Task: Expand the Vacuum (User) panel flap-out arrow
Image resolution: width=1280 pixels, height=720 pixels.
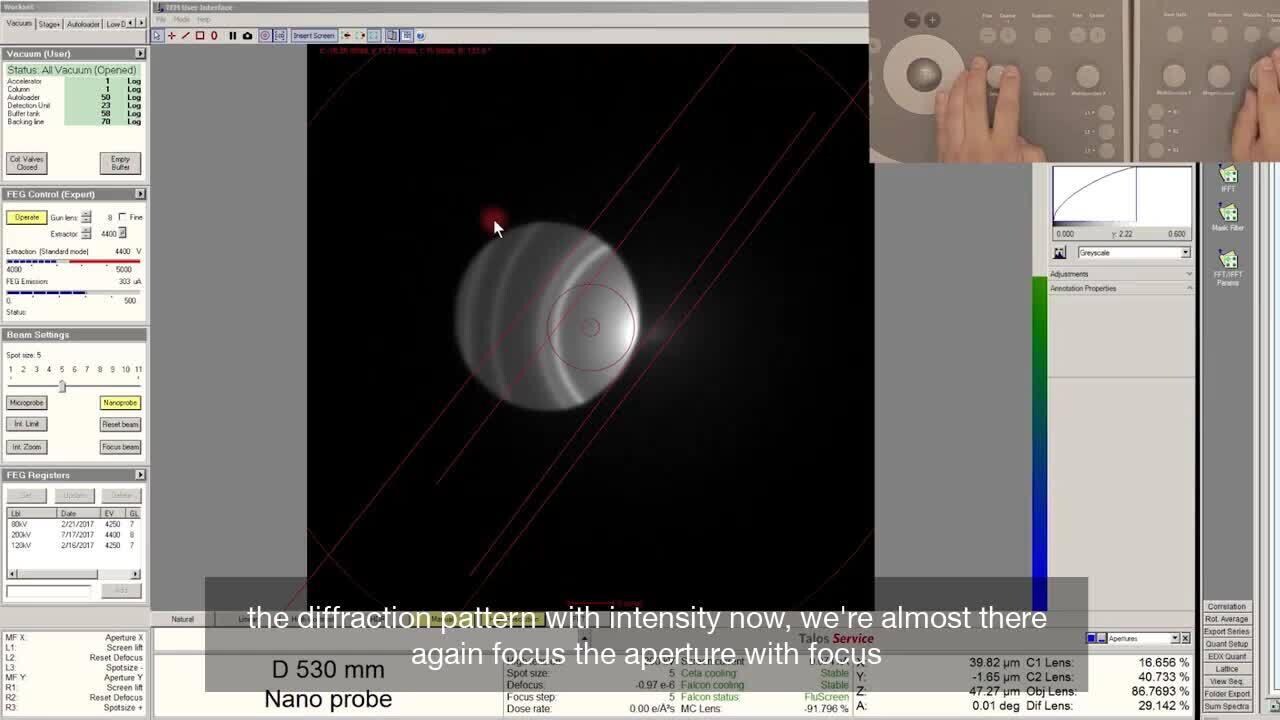Action: click(x=139, y=53)
